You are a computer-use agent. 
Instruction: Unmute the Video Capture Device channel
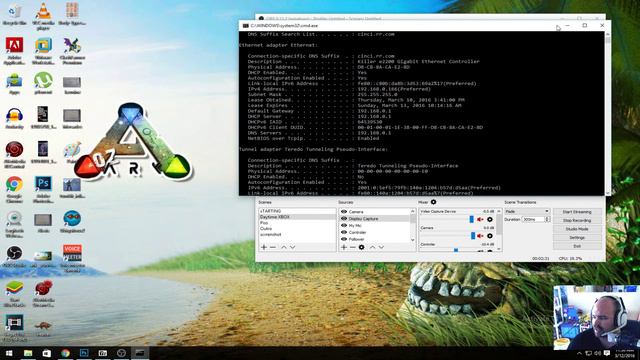pos(480,220)
